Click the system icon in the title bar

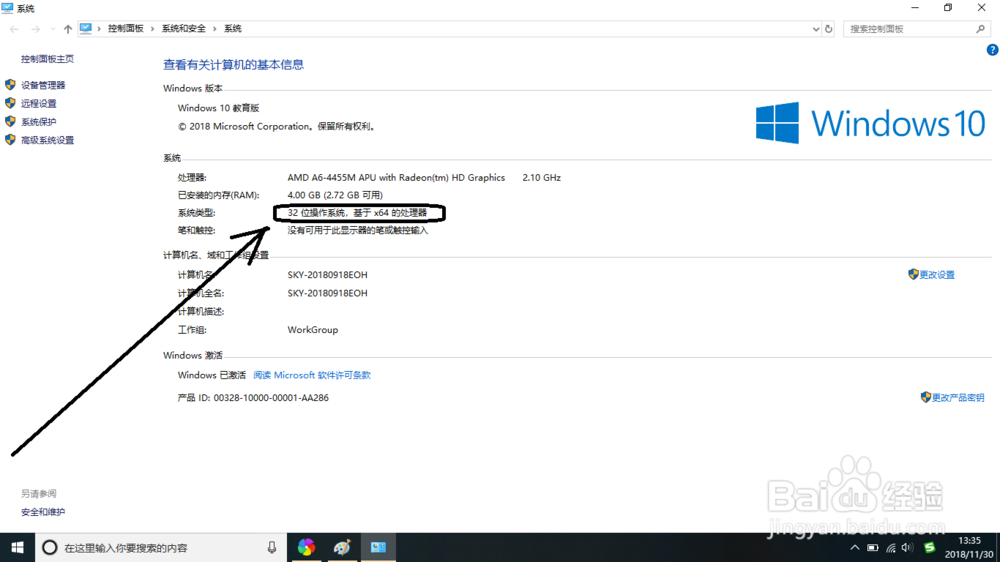pyautogui.click(x=7, y=8)
